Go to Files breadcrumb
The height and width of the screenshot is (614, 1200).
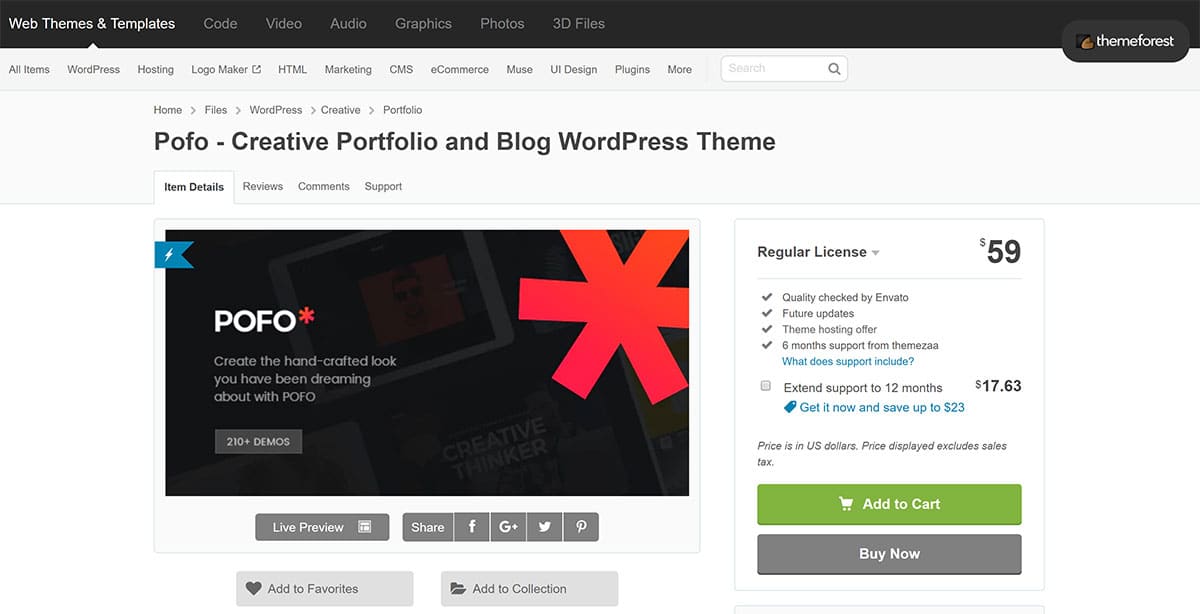click(x=216, y=110)
